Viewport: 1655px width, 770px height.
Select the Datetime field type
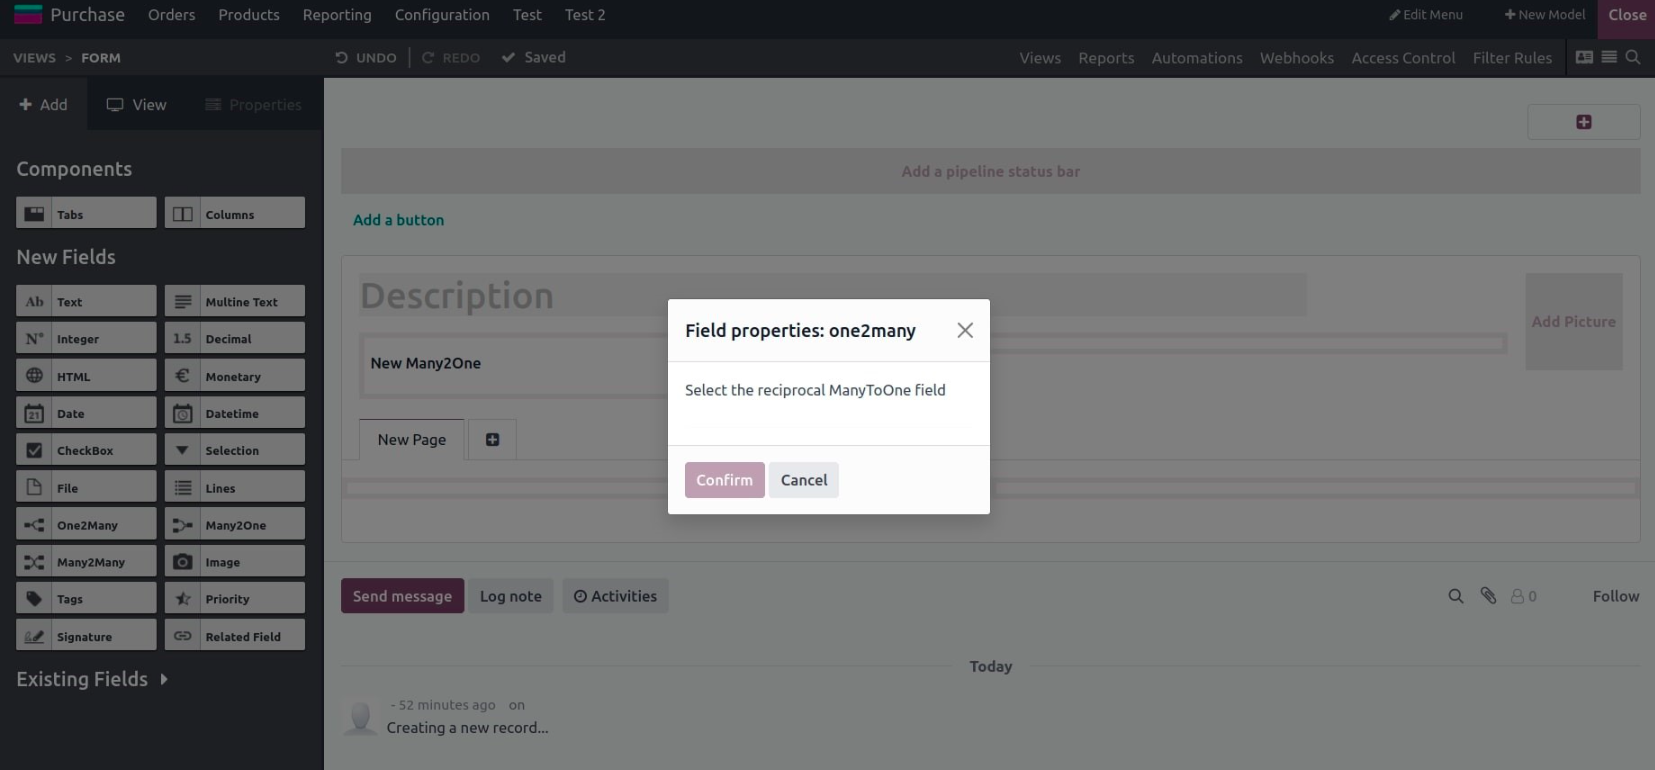point(235,413)
